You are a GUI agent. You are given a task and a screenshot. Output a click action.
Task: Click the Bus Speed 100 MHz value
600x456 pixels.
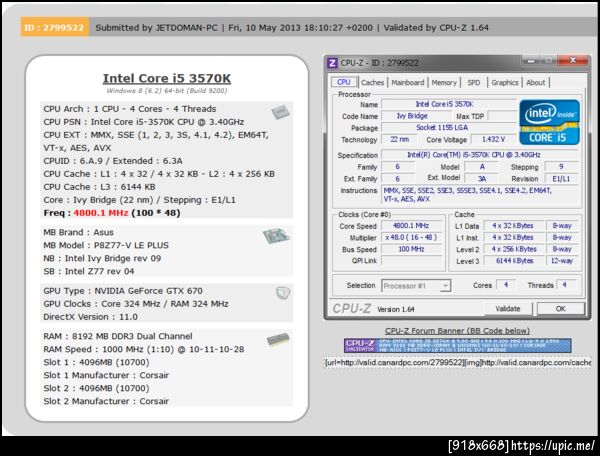[412, 249]
